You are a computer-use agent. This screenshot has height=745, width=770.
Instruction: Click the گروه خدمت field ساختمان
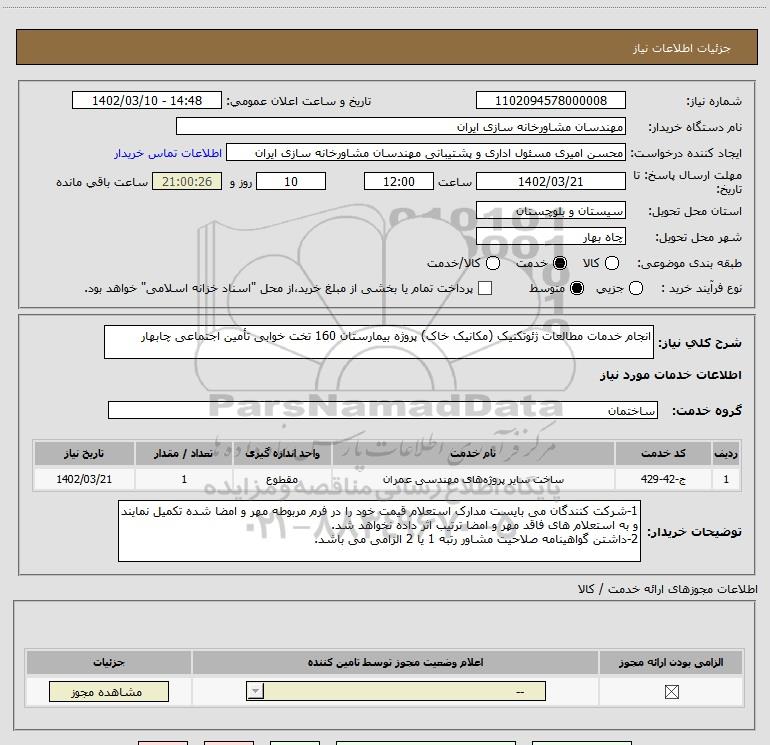(x=383, y=410)
